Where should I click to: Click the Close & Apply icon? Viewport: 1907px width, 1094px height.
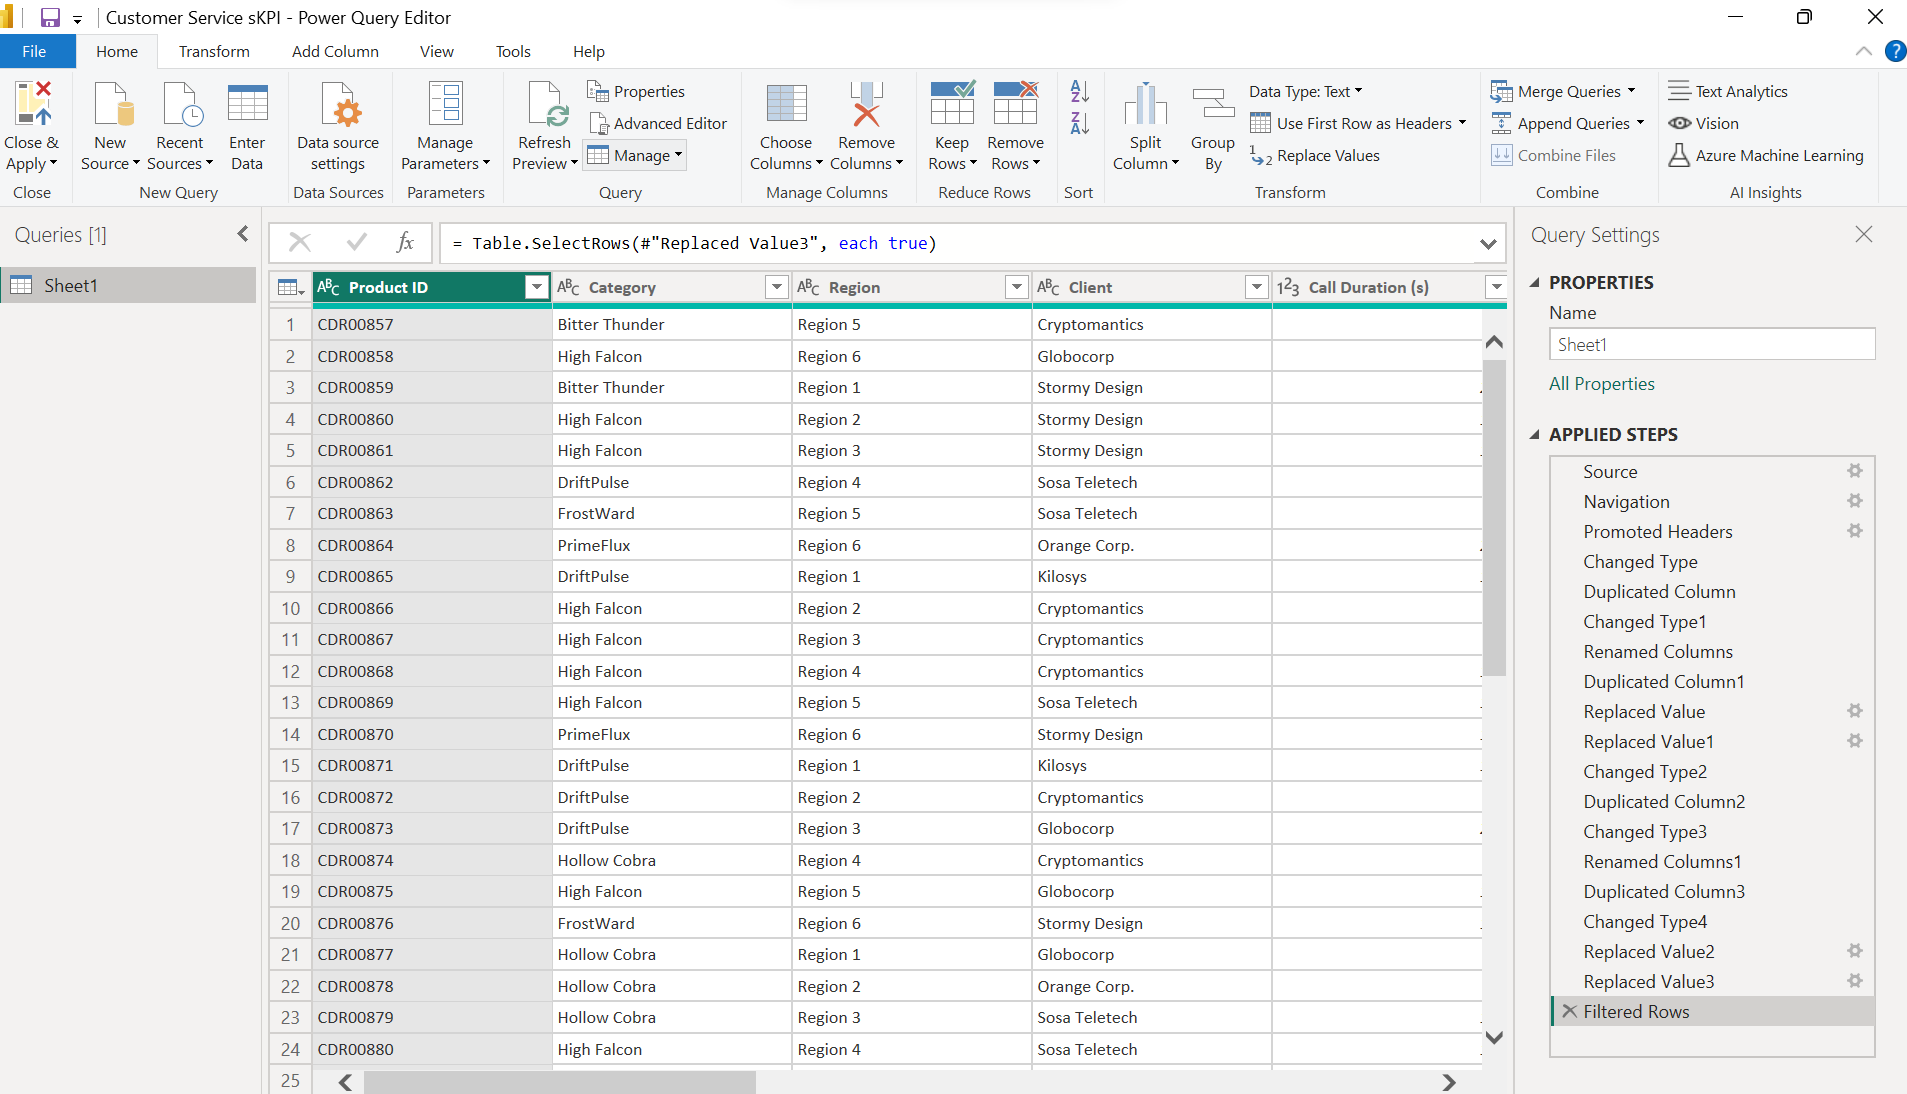[32, 104]
